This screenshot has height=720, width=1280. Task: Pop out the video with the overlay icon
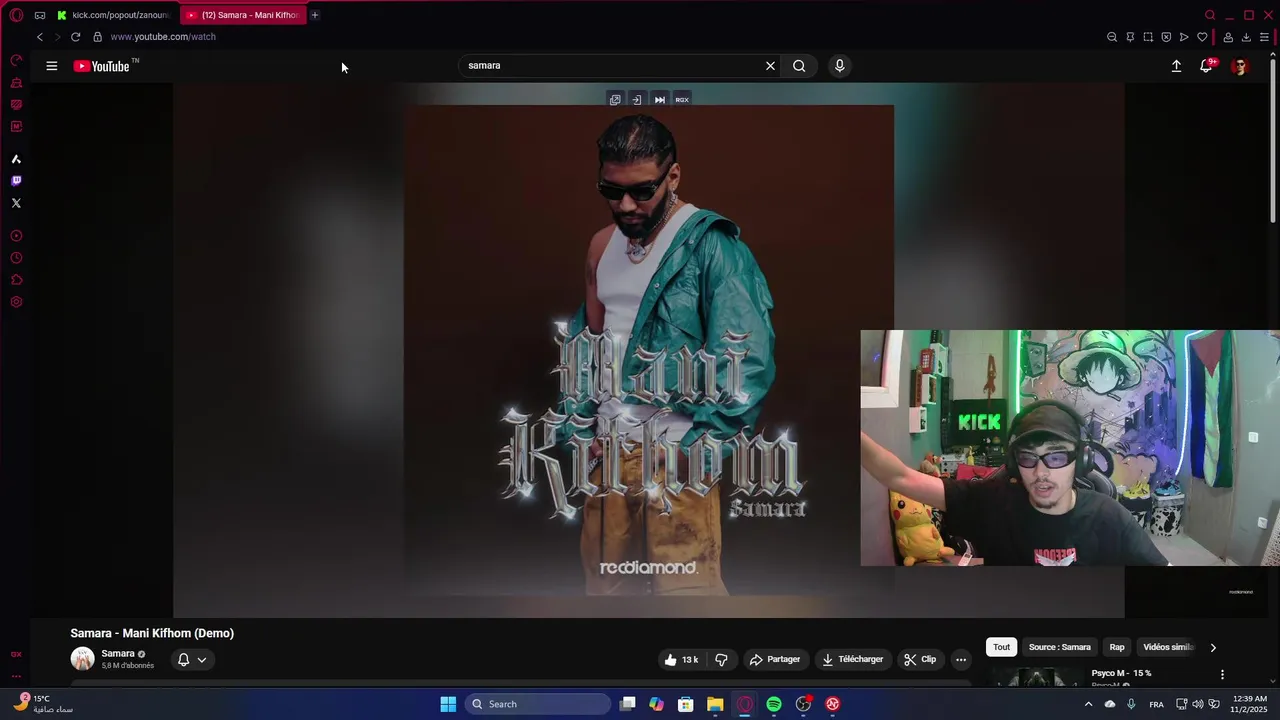click(x=615, y=100)
